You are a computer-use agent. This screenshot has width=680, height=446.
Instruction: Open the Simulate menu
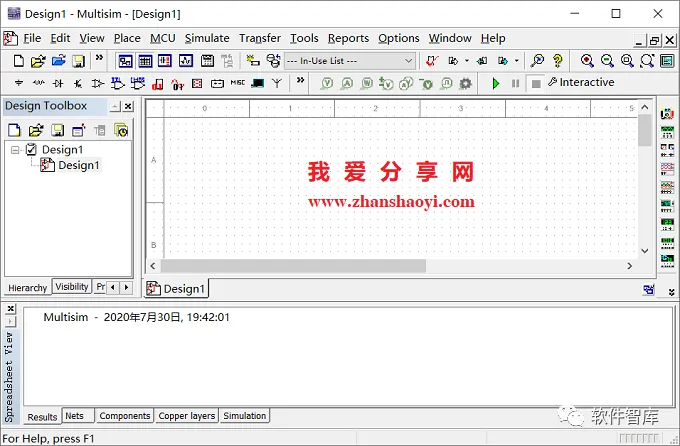coord(207,39)
